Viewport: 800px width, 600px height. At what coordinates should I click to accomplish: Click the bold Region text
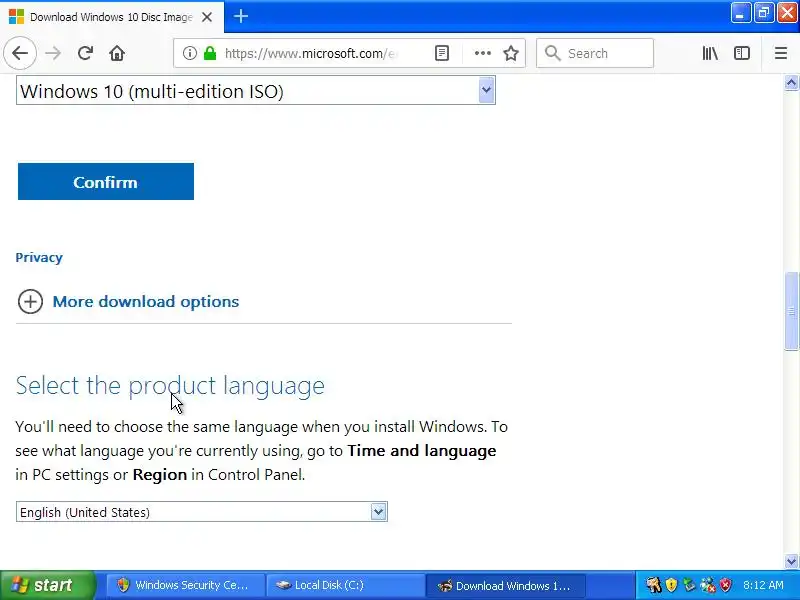(x=160, y=474)
